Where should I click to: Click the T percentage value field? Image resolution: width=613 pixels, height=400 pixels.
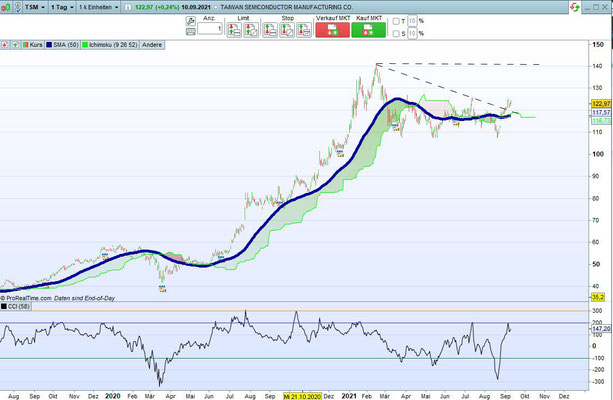click(x=412, y=21)
